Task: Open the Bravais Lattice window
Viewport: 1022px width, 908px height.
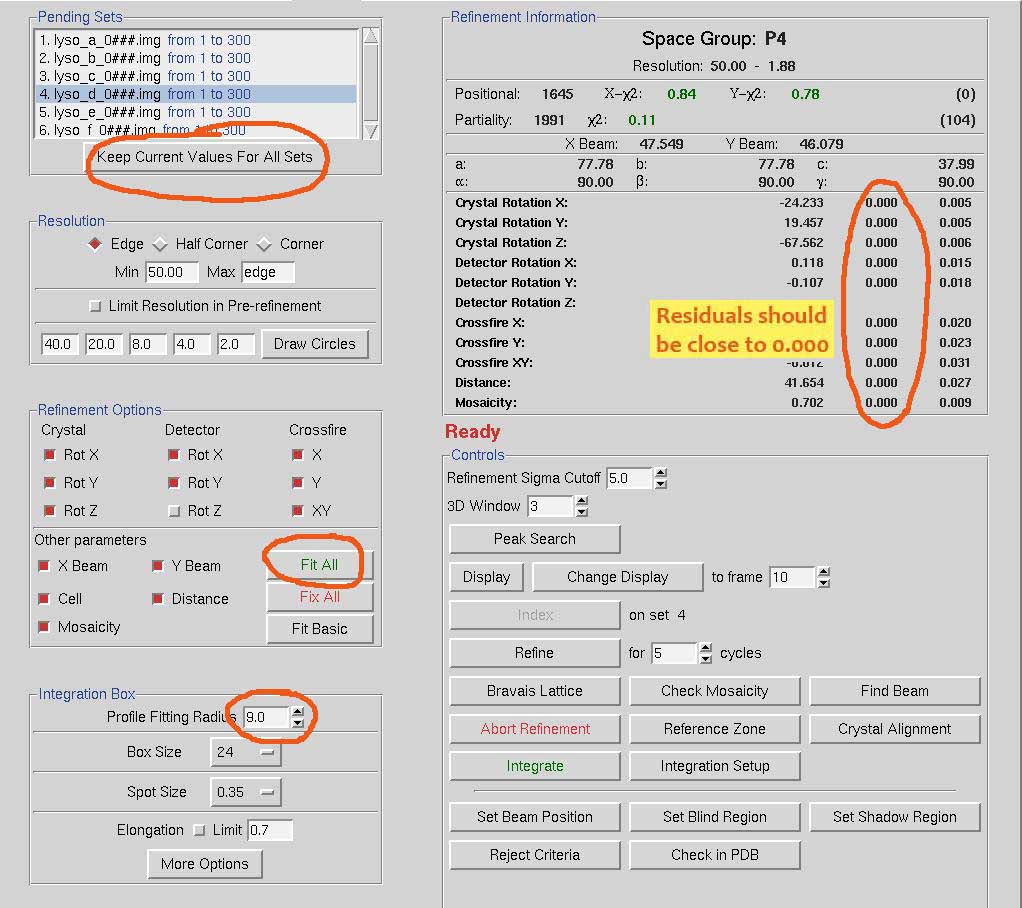Action: point(534,691)
